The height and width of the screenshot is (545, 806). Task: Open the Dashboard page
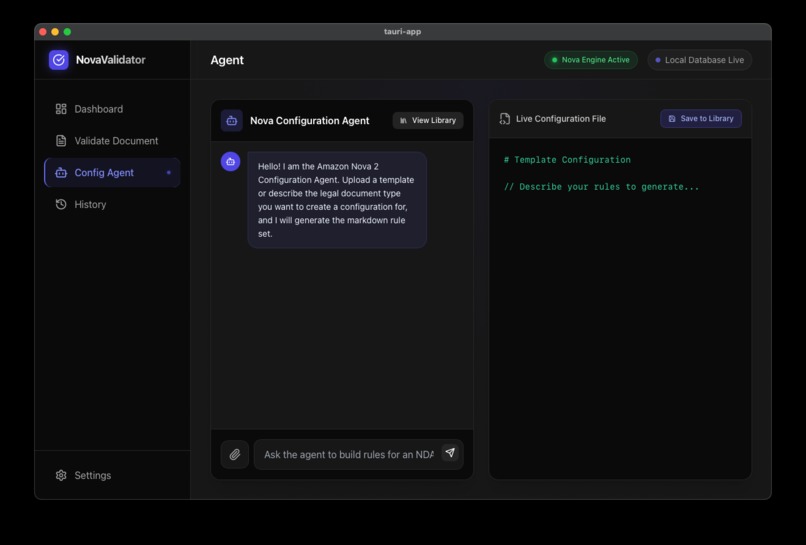pos(112,109)
